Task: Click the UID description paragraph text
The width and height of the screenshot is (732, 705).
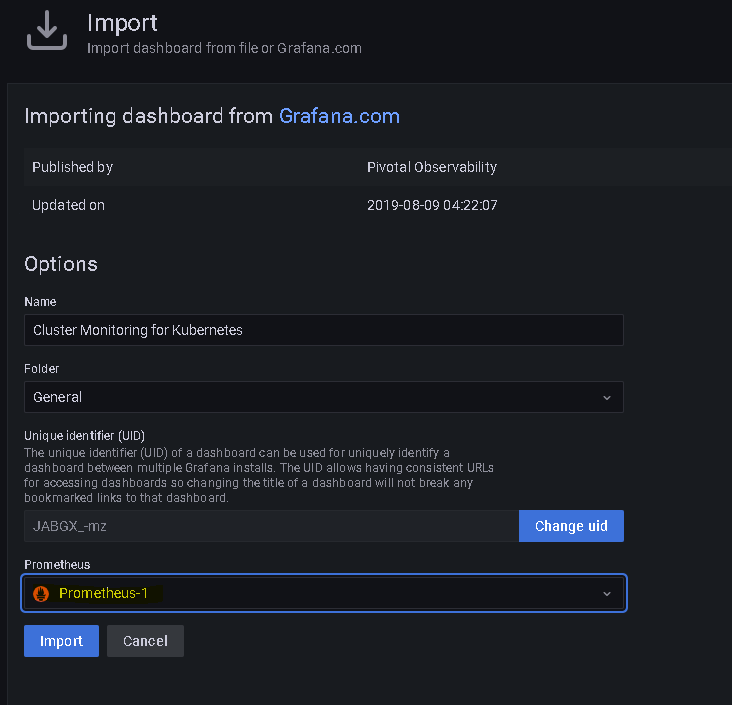Action: (259, 475)
